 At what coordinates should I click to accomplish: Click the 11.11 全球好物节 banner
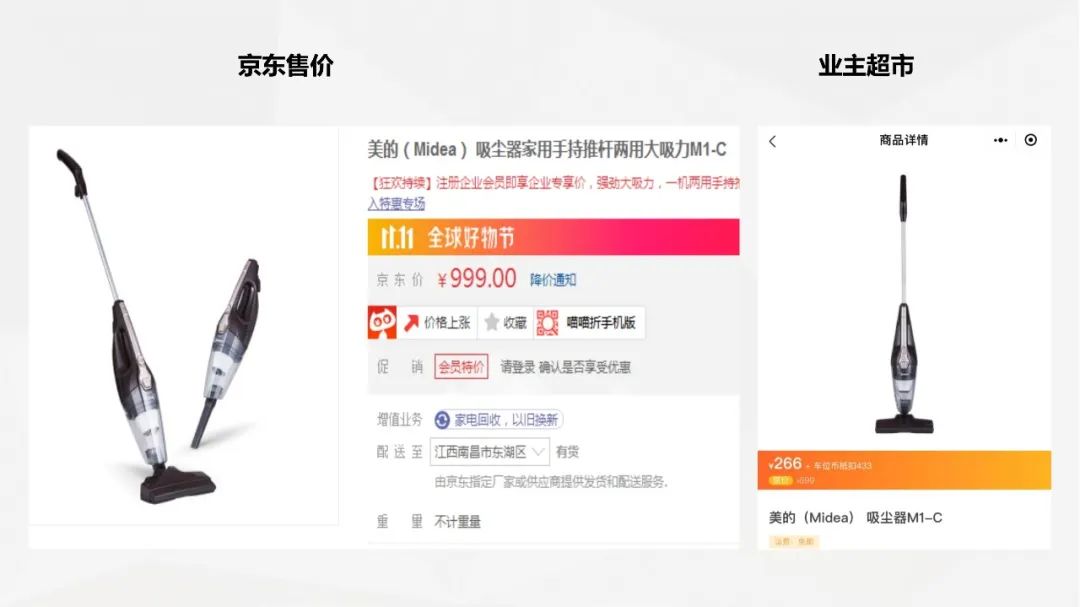[x=553, y=237]
